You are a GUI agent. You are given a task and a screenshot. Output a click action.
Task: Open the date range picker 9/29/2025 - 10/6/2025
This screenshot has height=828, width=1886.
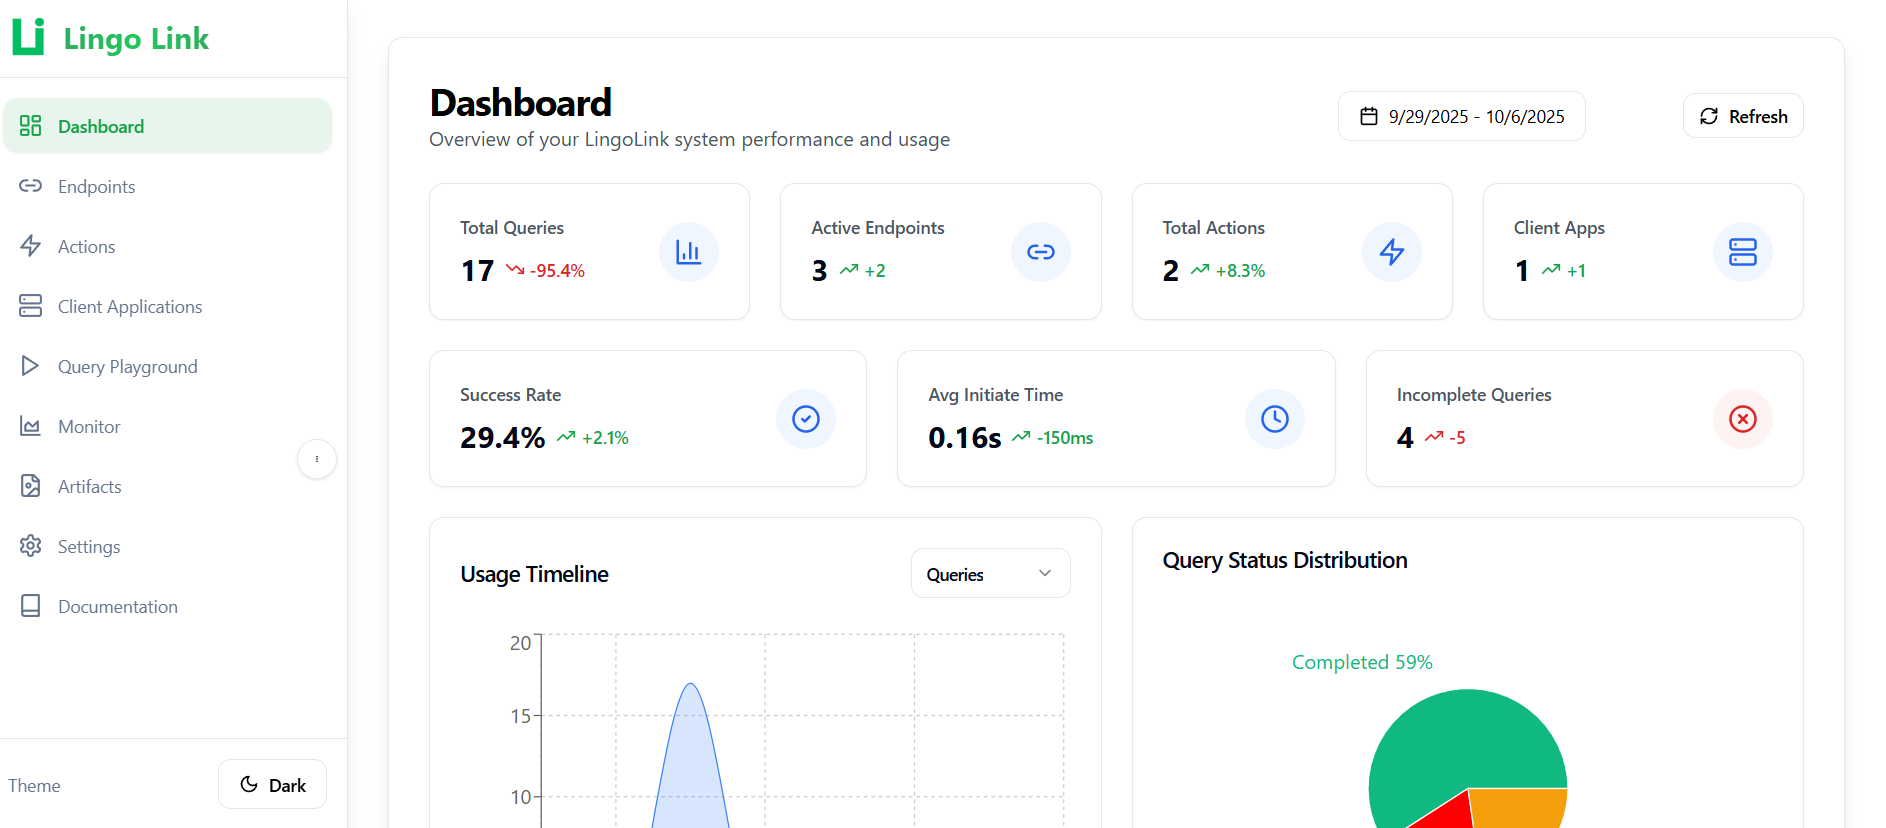pos(1461,117)
